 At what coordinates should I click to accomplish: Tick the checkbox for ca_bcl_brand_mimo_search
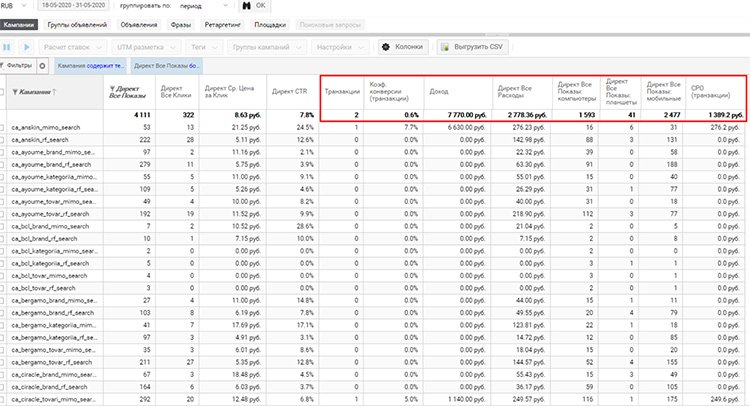2,226
